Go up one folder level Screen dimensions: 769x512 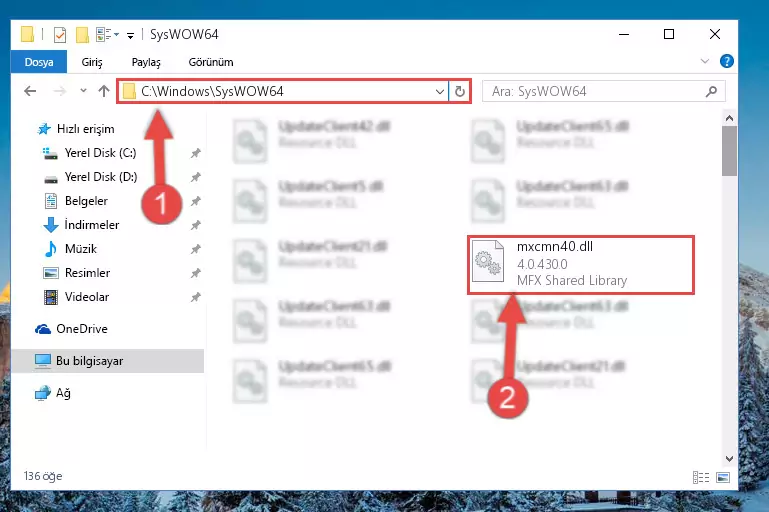[103, 91]
